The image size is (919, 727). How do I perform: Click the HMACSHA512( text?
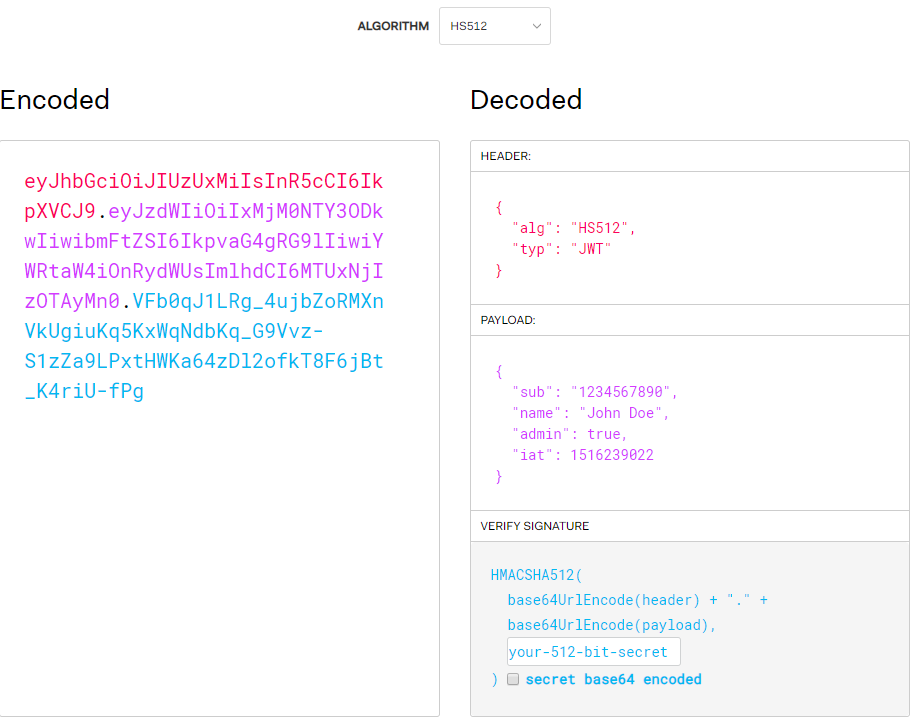pyautogui.click(x=536, y=575)
